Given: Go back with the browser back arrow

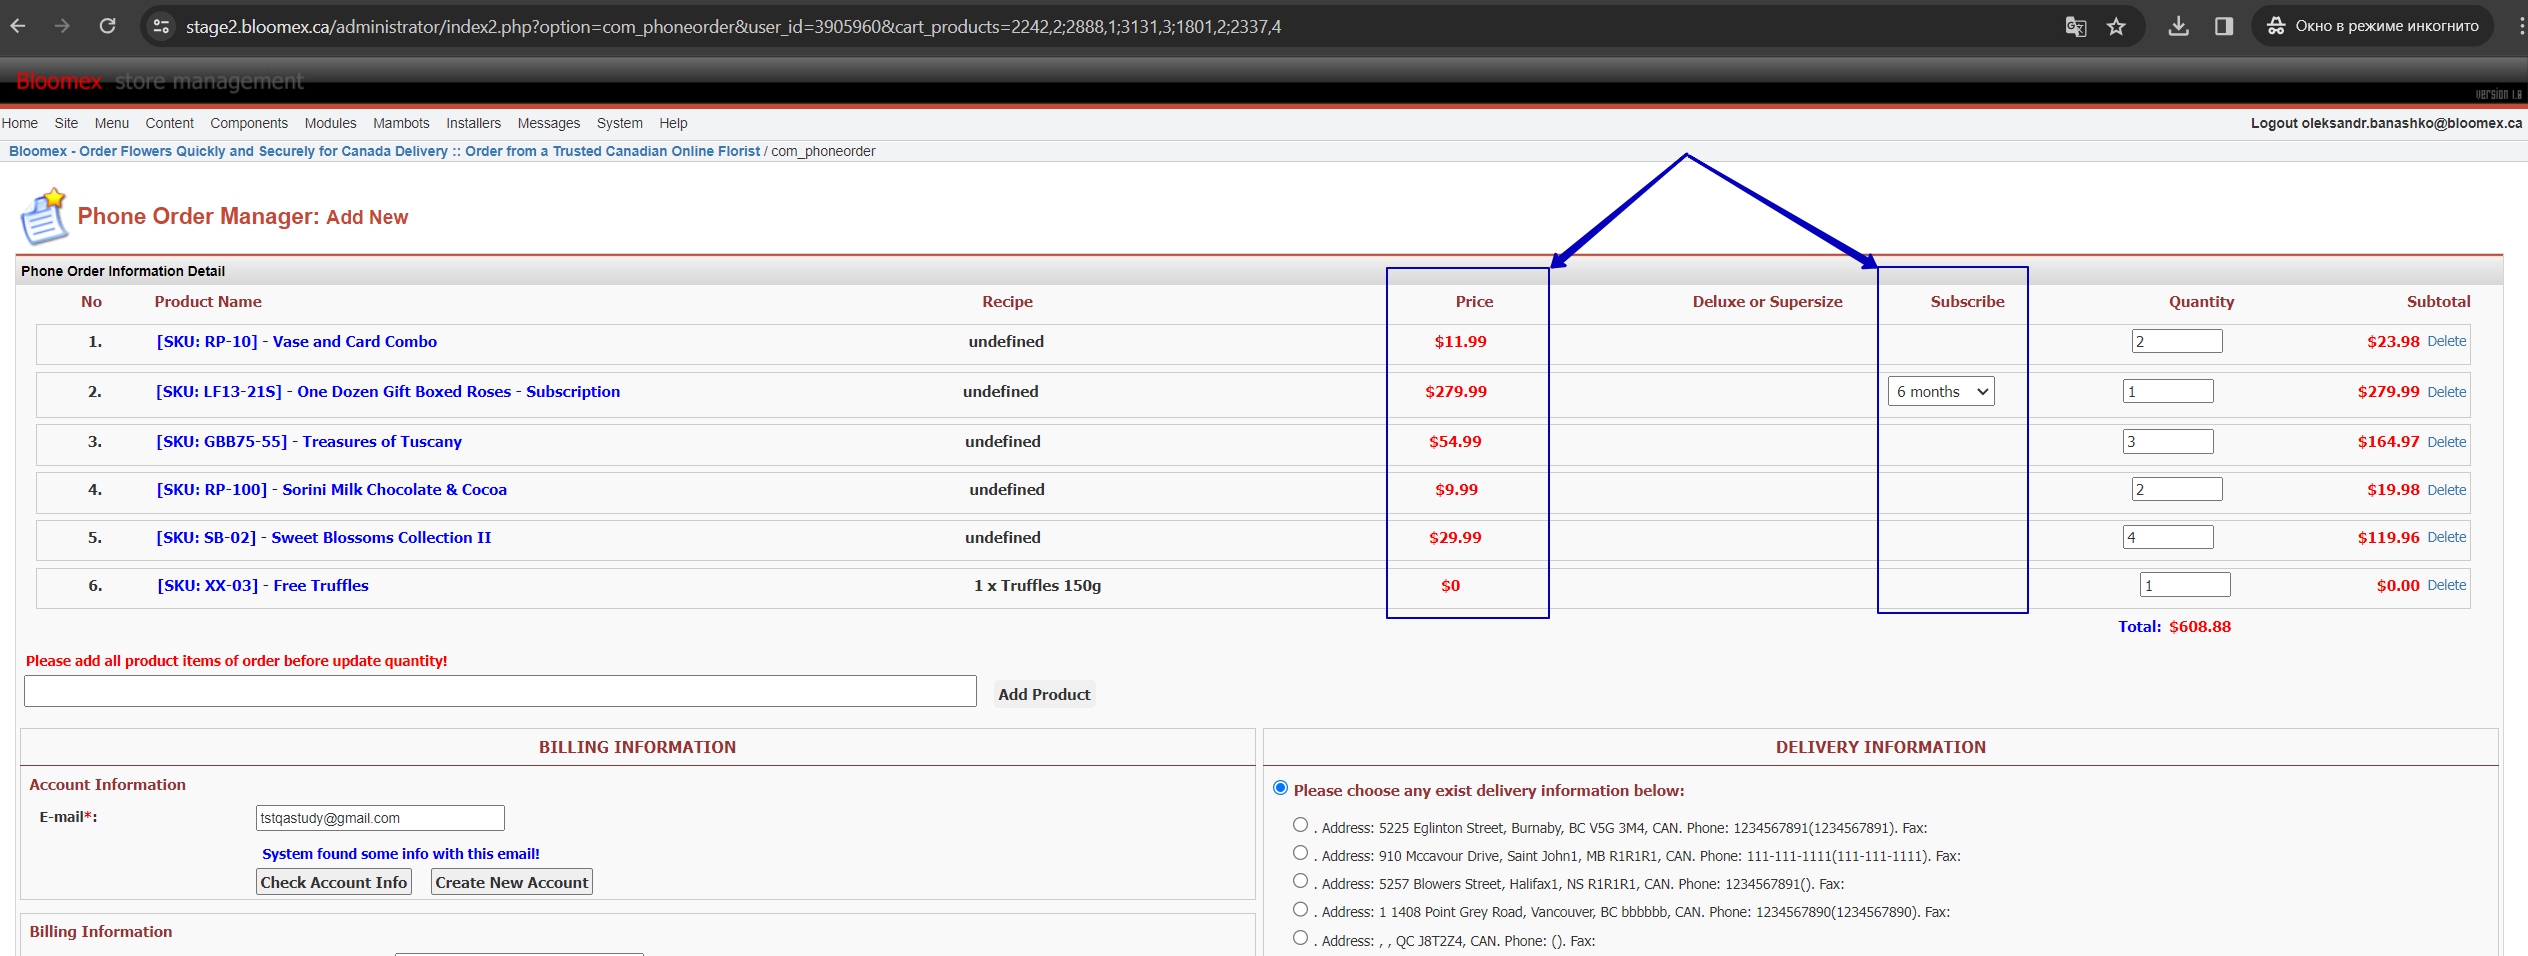Looking at the screenshot, I should tap(18, 26).
